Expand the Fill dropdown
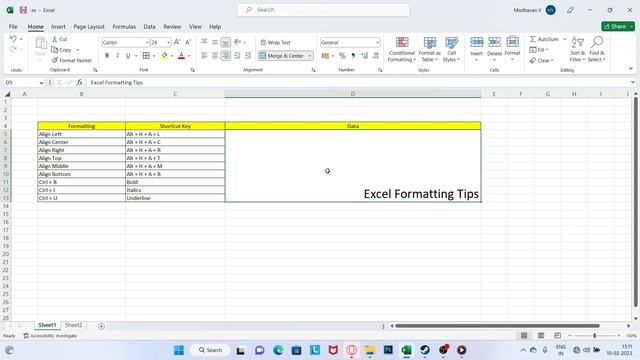Viewport: 640px width, 360px height. pyautogui.click(x=547, y=50)
